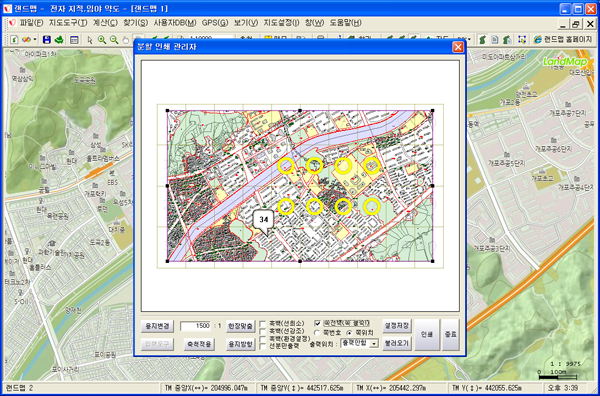Enable the 흑백(환경설정) checkbox
This screenshot has height=396, width=600.
262,339
